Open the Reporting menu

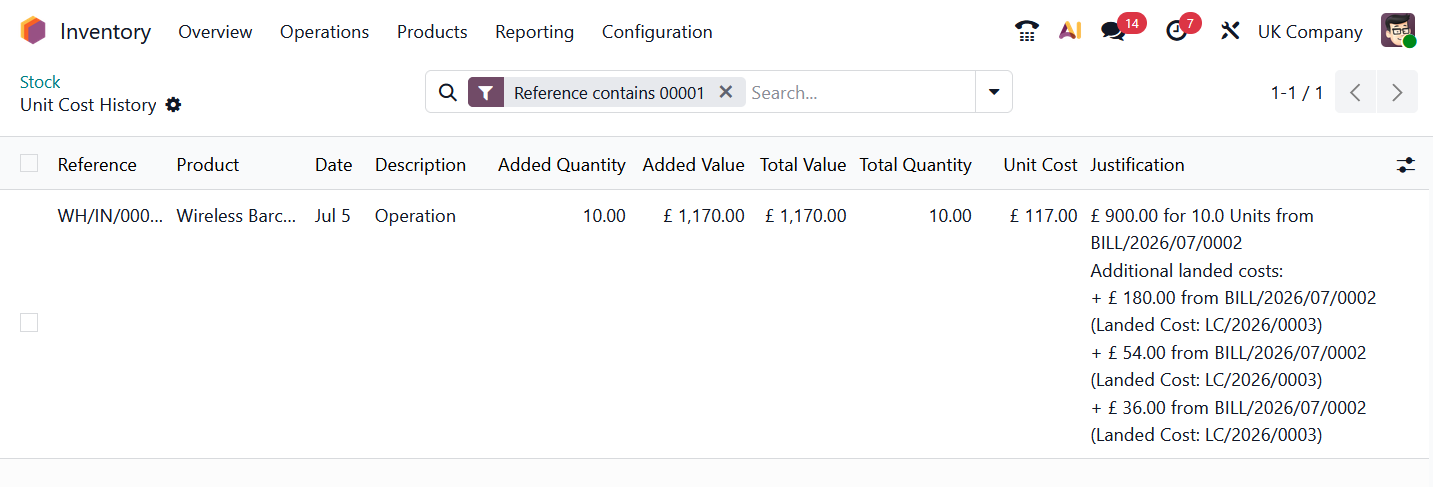pyautogui.click(x=534, y=32)
